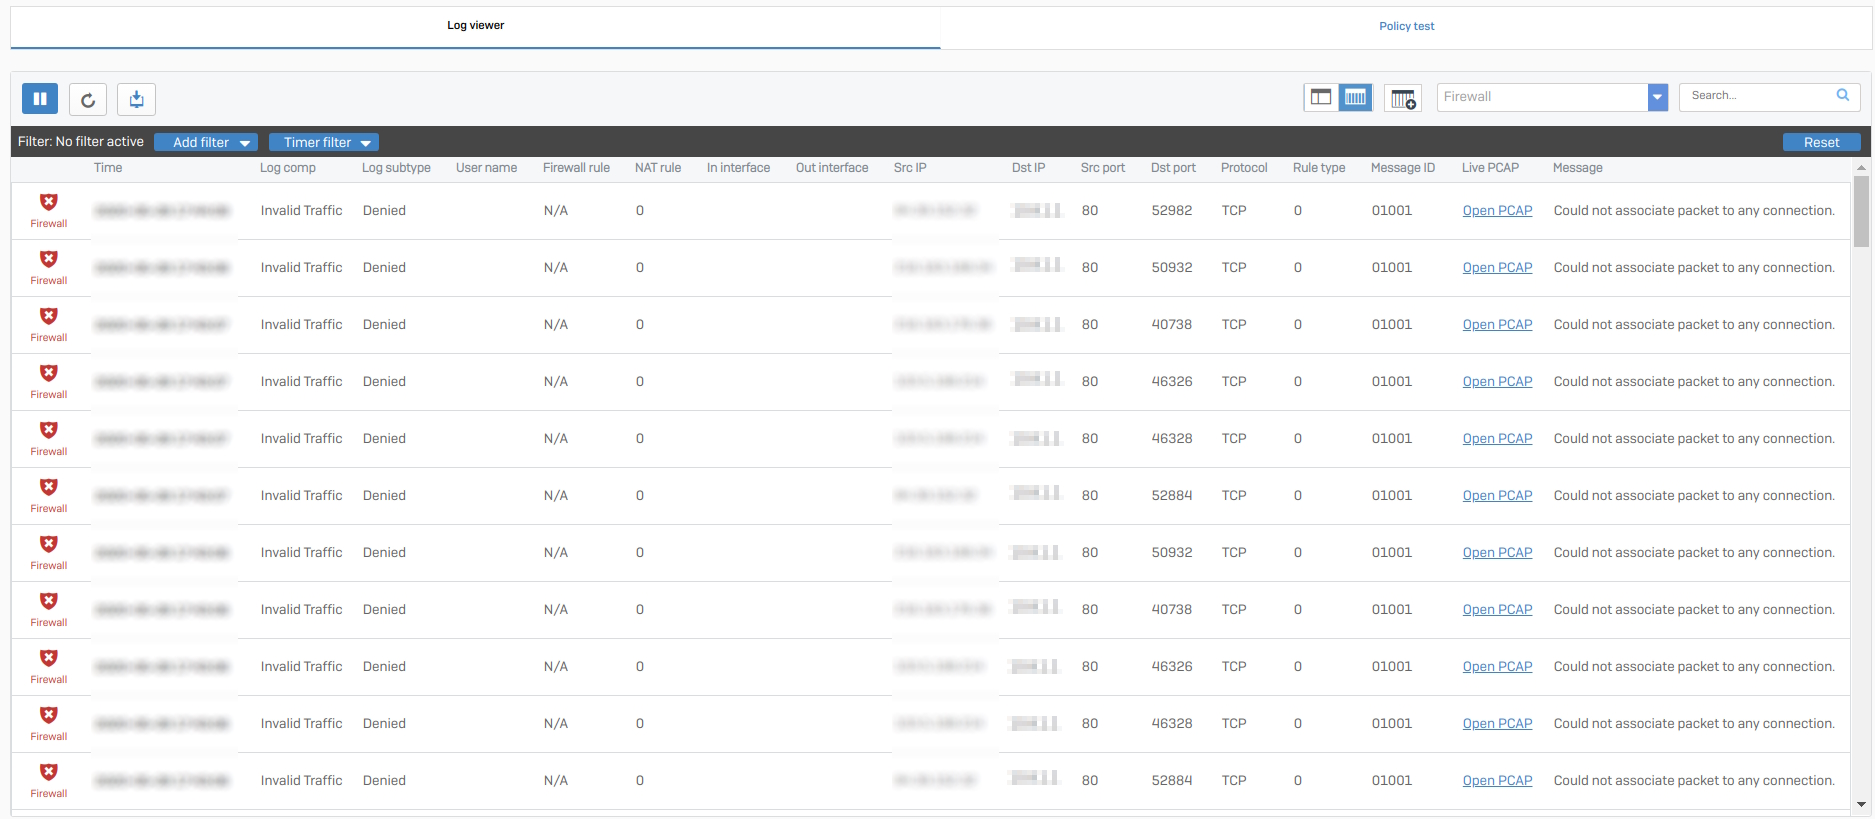The image size is (1875, 819).
Task: Open the add/remove columns icon
Action: (x=1403, y=98)
